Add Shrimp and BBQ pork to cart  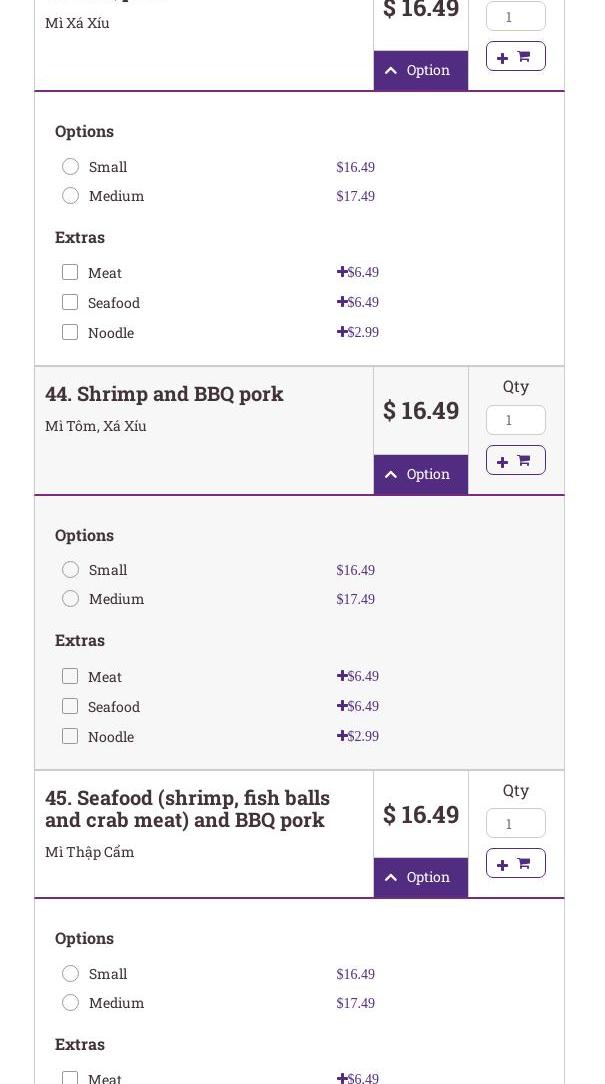click(515, 460)
